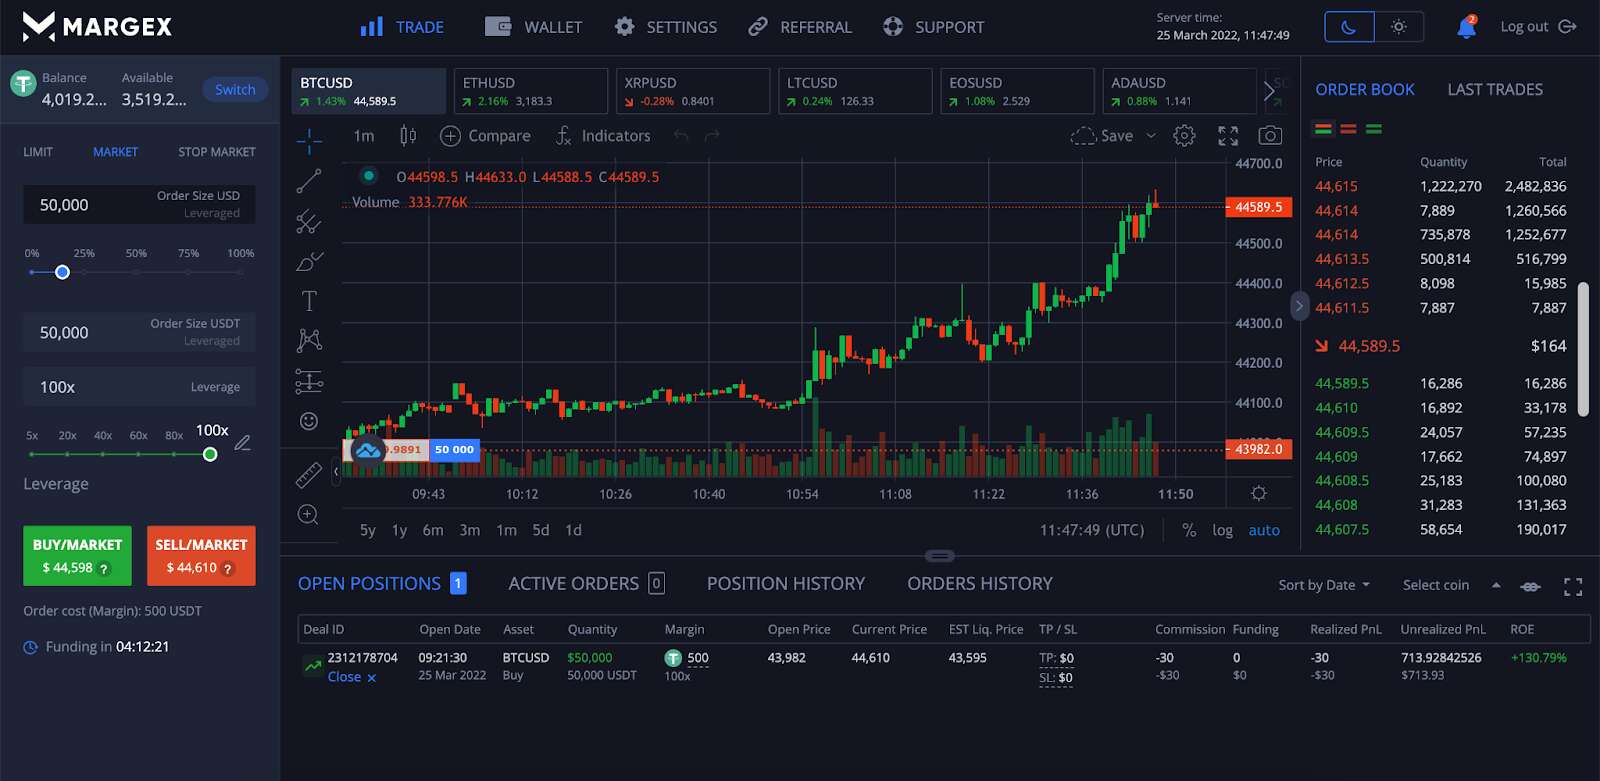Open Save layout dropdown arrow

click(x=1151, y=136)
